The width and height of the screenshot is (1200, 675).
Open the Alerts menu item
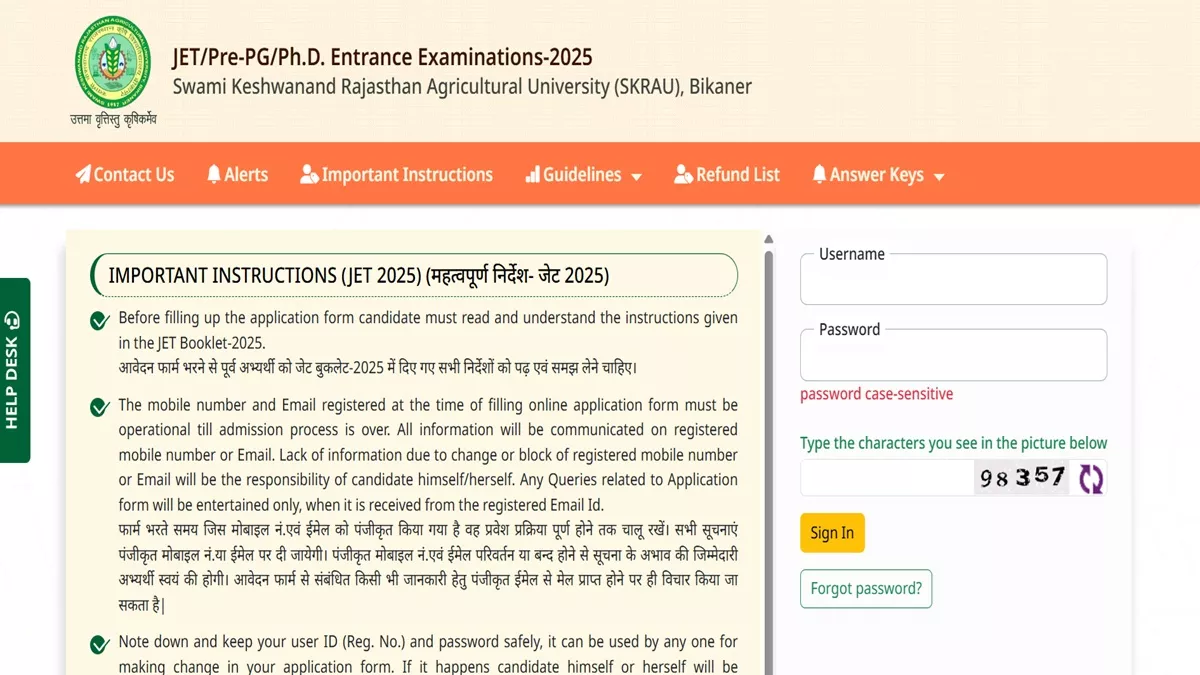pos(237,174)
